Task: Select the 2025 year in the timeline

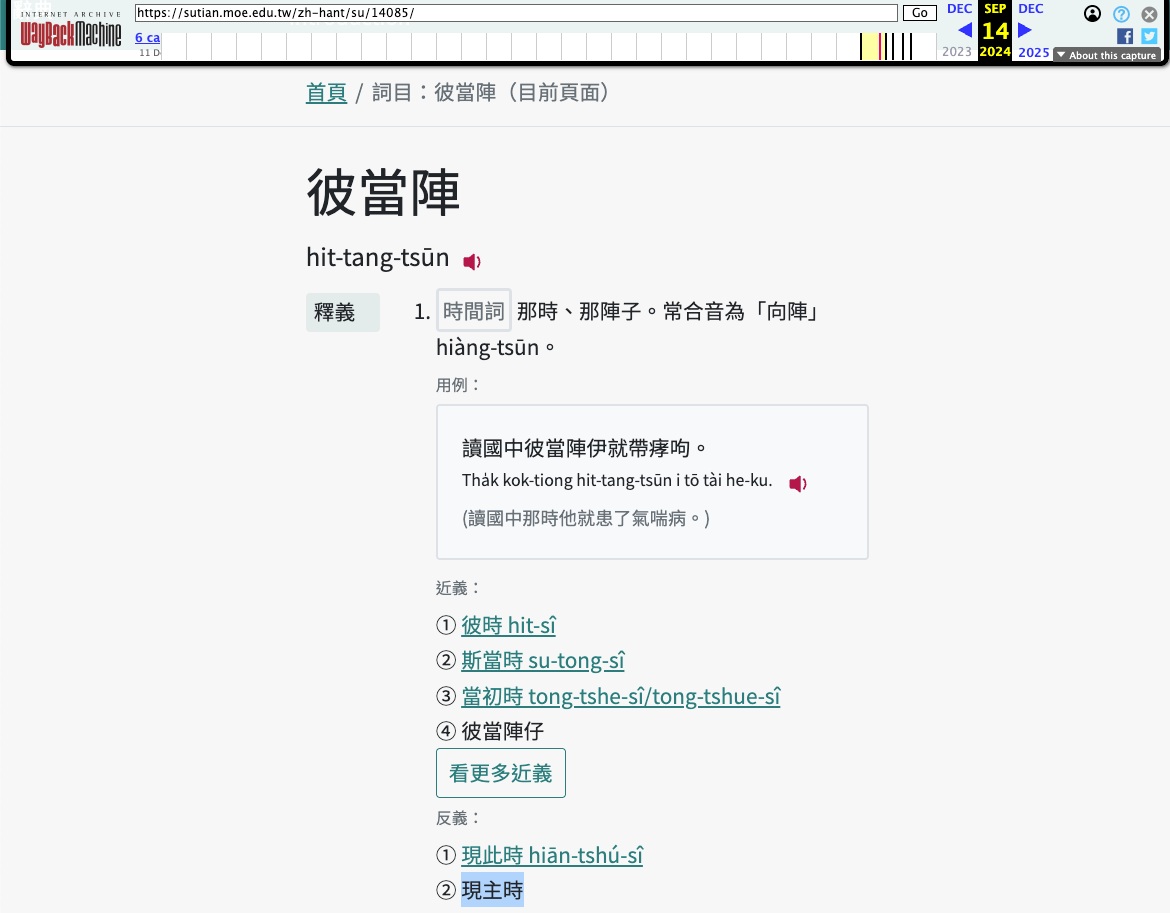Action: pos(1033,52)
